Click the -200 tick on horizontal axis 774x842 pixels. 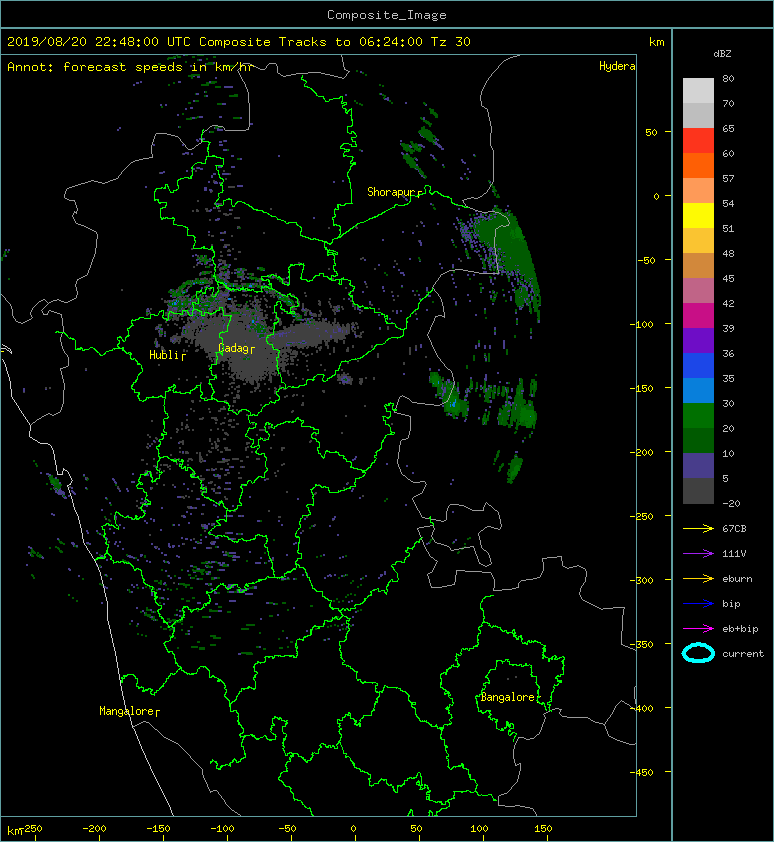94,829
